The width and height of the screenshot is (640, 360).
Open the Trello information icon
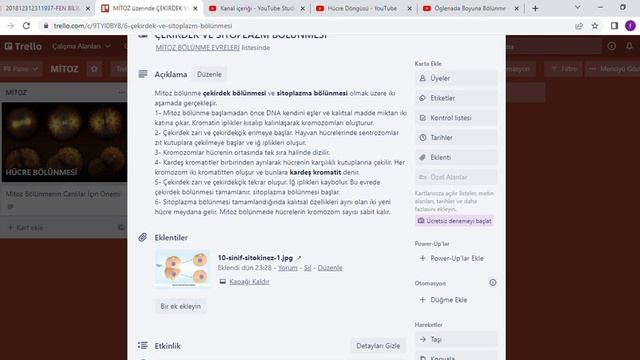tap(611, 46)
